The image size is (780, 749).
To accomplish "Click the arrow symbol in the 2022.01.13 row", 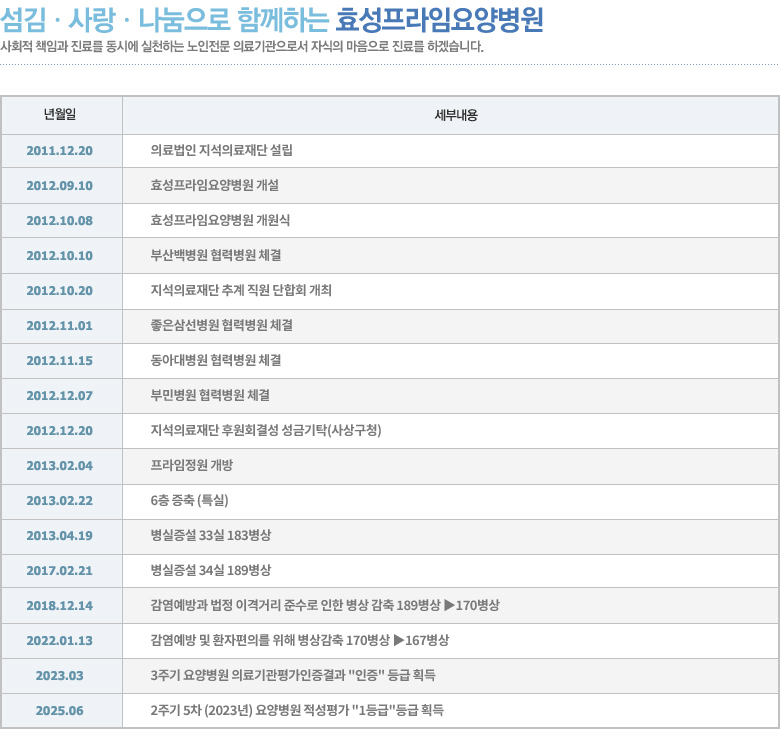I will pyautogui.click(x=398, y=640).
